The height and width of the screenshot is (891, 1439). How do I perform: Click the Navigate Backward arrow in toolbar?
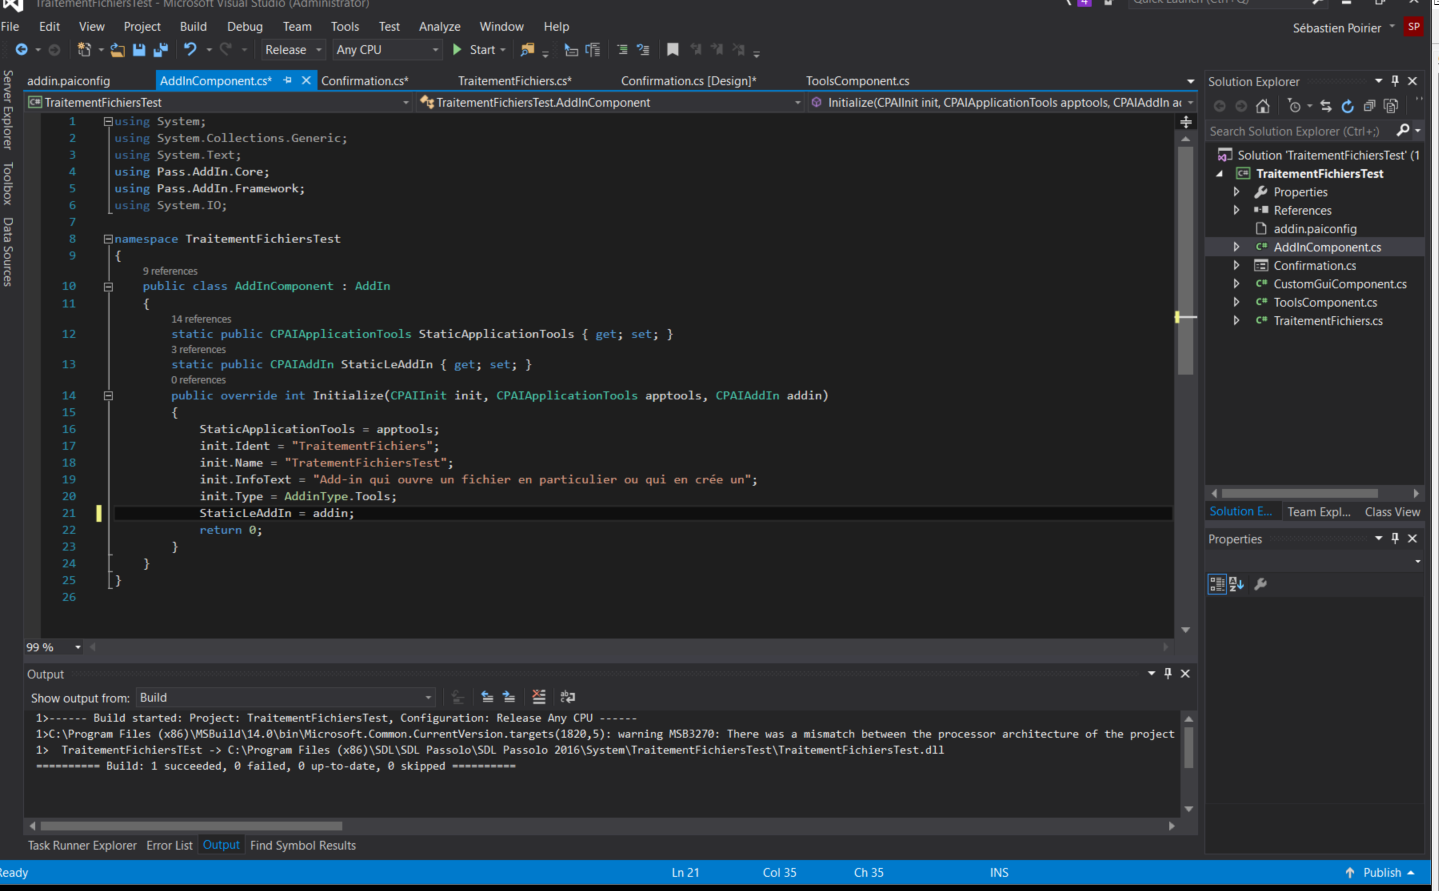click(x=21, y=49)
